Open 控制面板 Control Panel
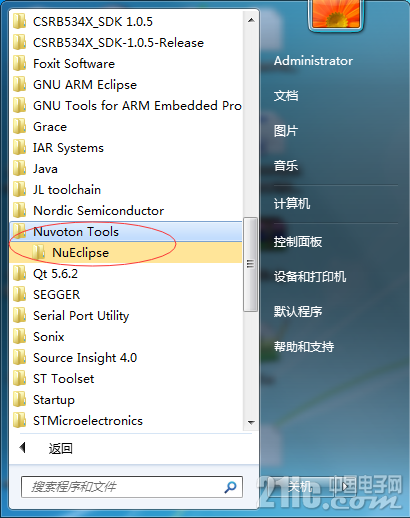The height and width of the screenshot is (518, 410). 298,242
